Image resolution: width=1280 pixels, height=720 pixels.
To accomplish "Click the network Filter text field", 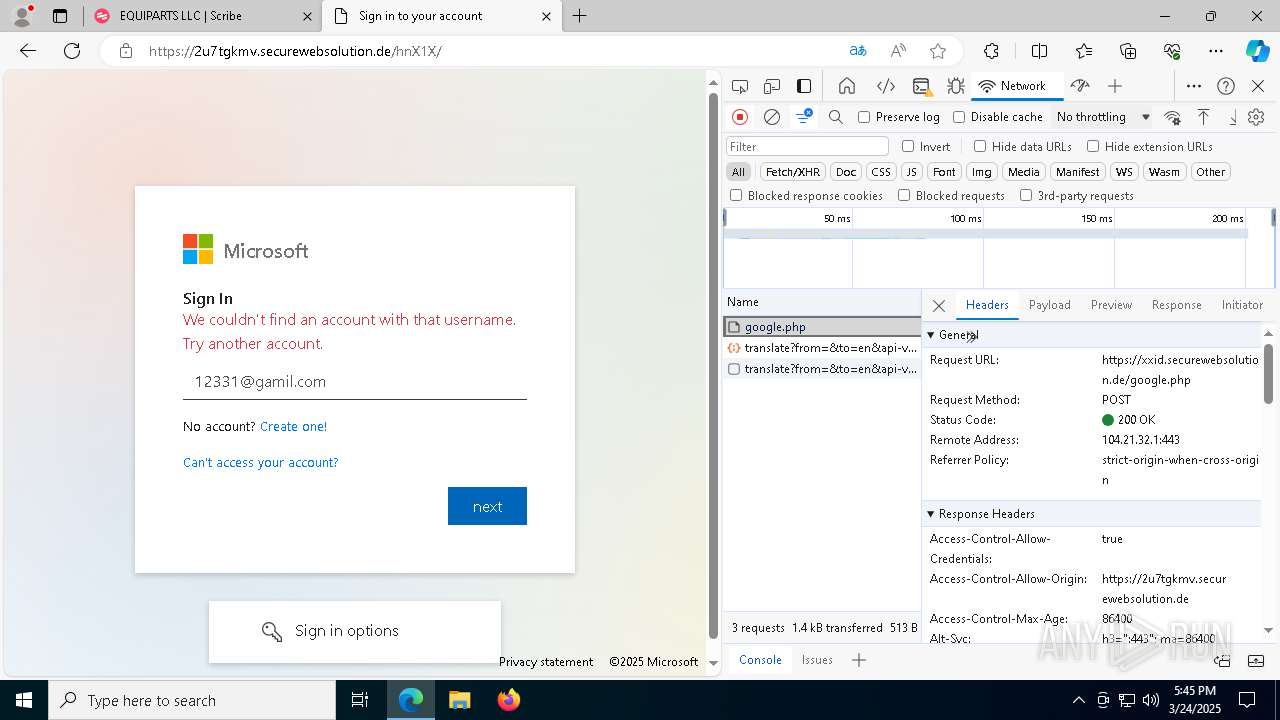I will click(807, 146).
